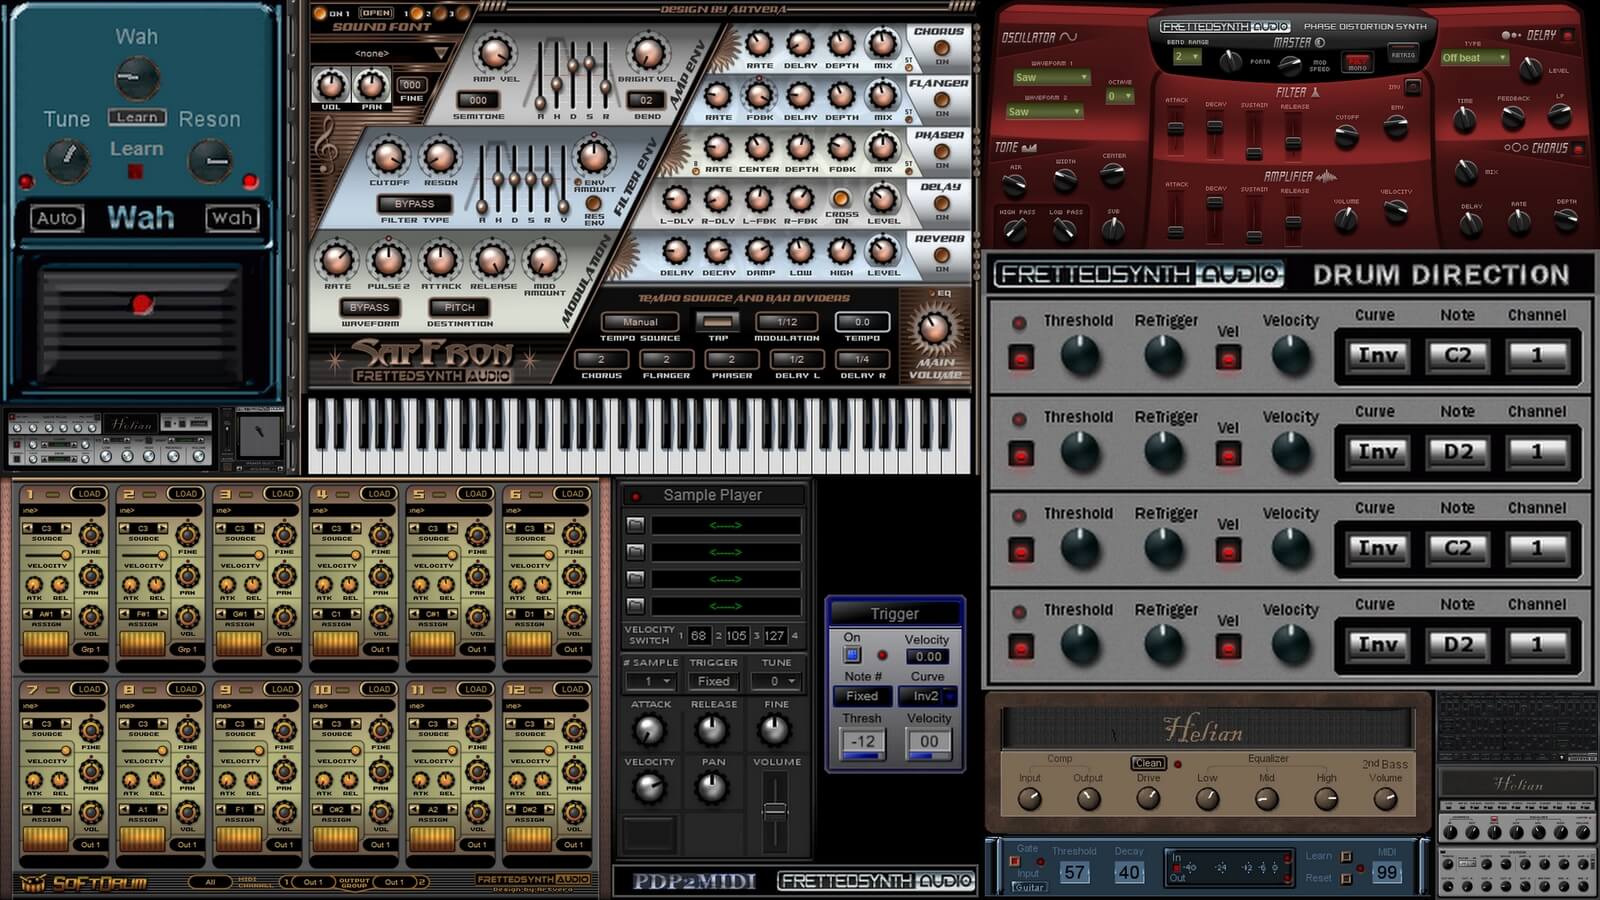The image size is (1600, 900).
Task: Toggle Saffron Phaser ON switch
Action: click(941, 152)
